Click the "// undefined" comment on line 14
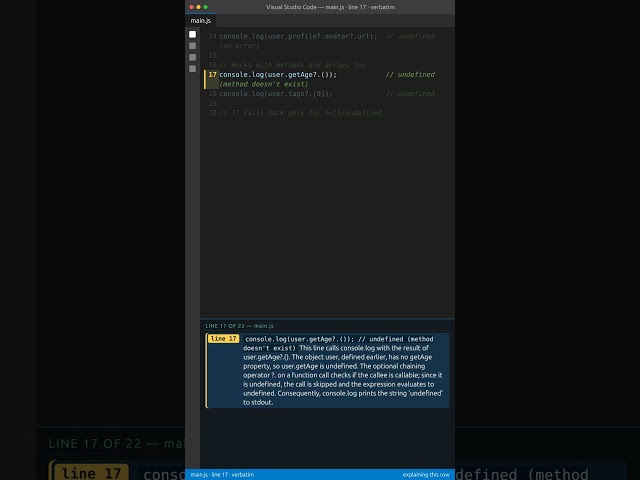Viewport: 640px width, 480px height. tap(410, 36)
